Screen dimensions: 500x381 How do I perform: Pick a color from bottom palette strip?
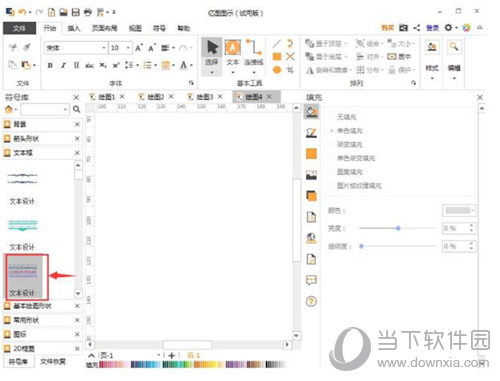(192, 365)
